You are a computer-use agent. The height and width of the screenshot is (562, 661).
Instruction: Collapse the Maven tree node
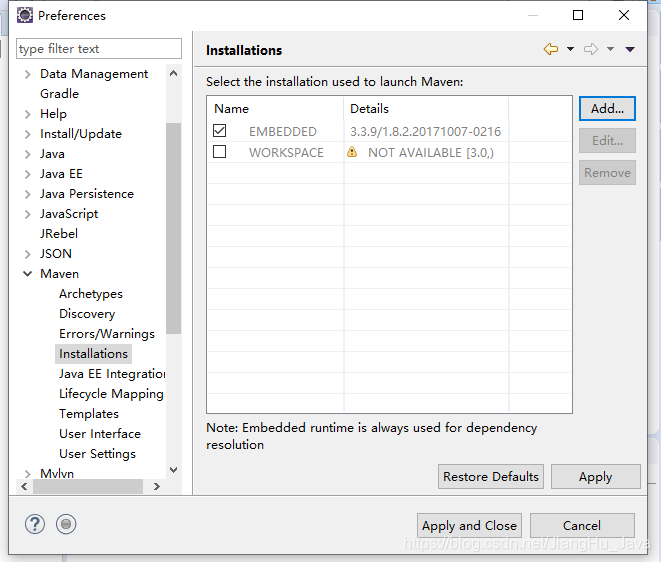pos(27,274)
